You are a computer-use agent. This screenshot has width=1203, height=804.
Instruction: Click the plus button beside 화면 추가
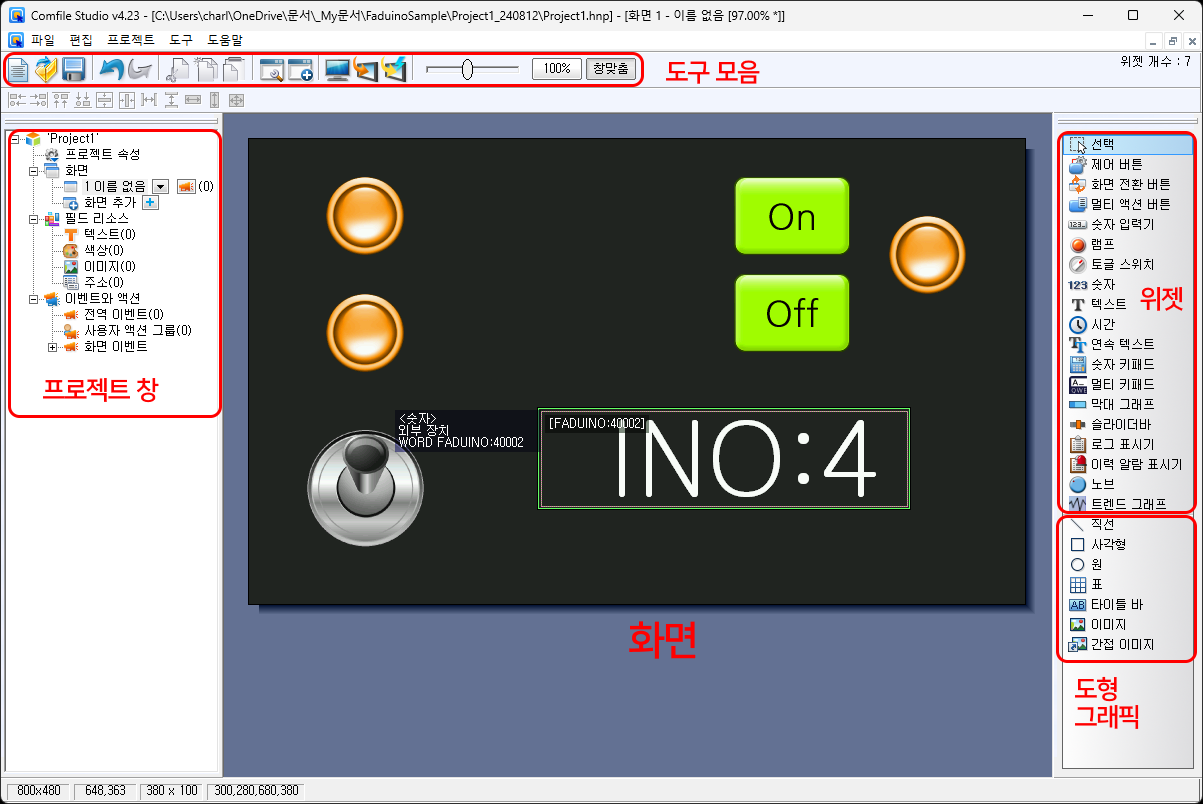(150, 202)
